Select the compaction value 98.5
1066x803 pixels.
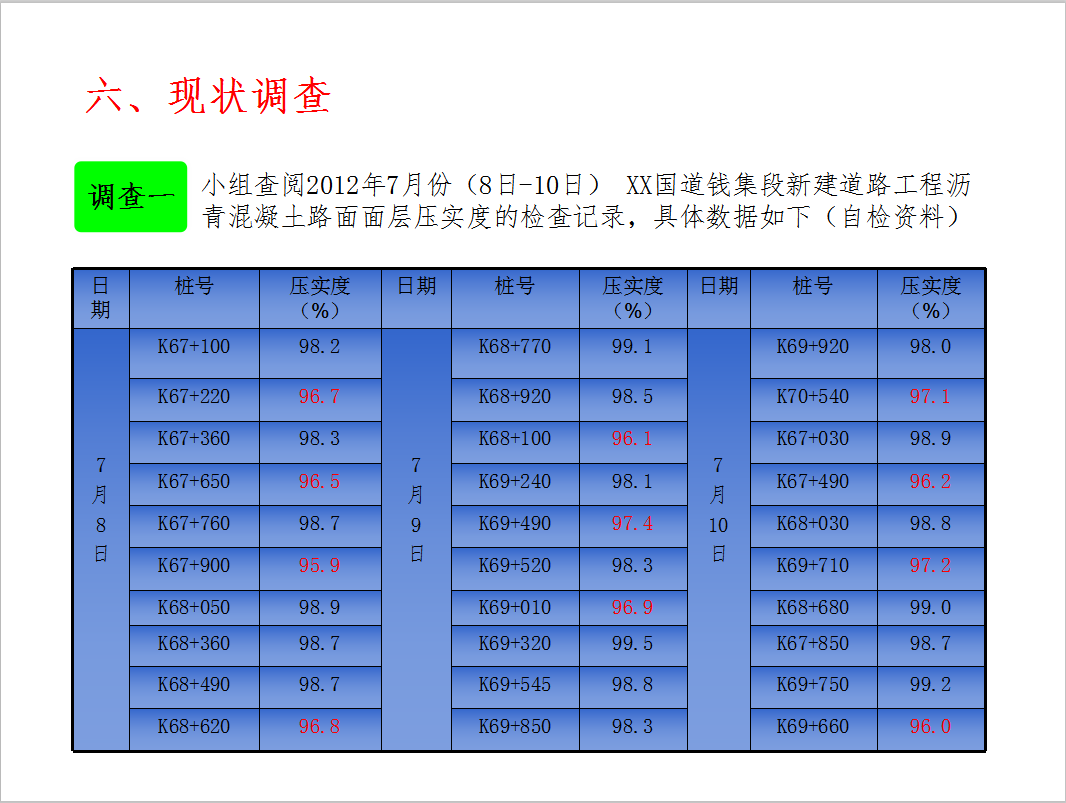(x=632, y=396)
